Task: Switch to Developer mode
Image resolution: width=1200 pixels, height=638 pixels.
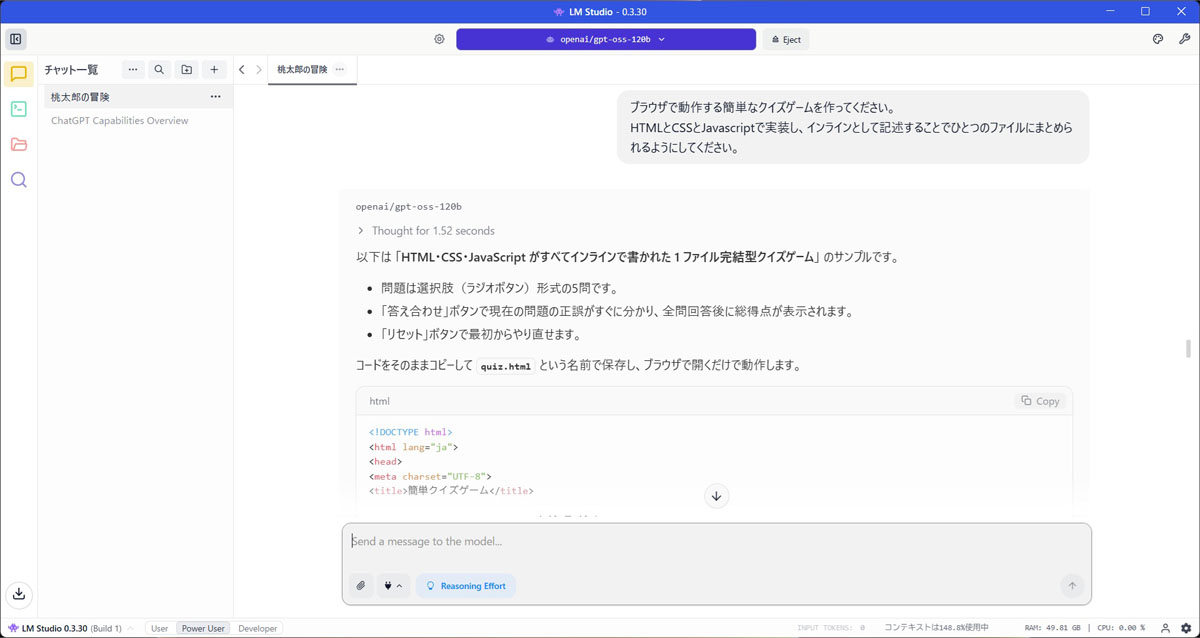Action: tap(257, 628)
